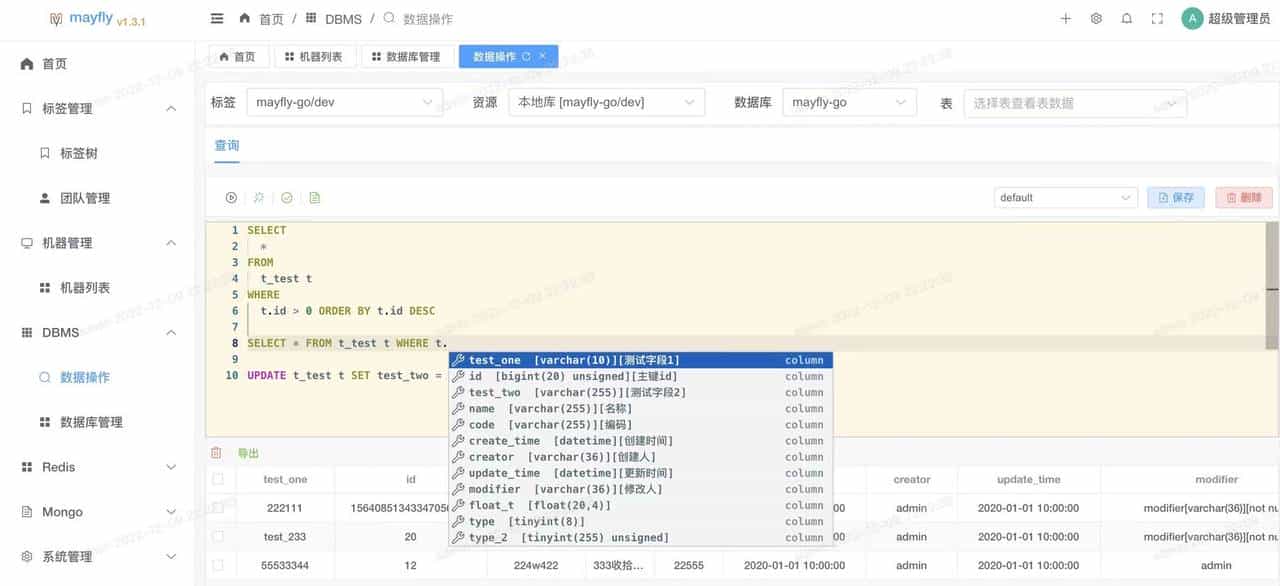Expand the default dropdown near 保存
Screen dimensions: 1280x586
tap(1065, 197)
